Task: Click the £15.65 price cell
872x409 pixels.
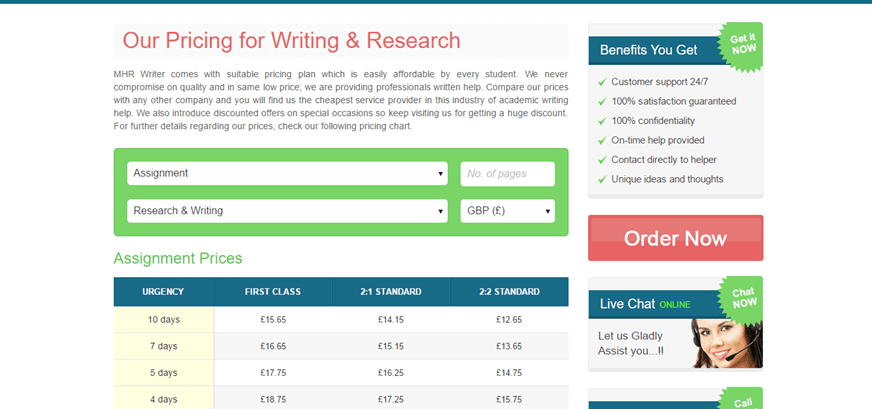Action: [273, 320]
